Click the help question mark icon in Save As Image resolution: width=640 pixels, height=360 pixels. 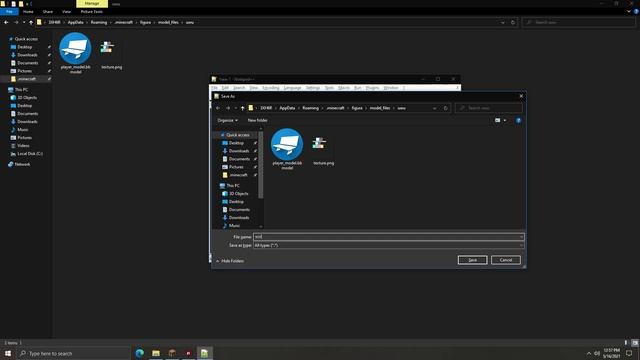tap(518, 120)
